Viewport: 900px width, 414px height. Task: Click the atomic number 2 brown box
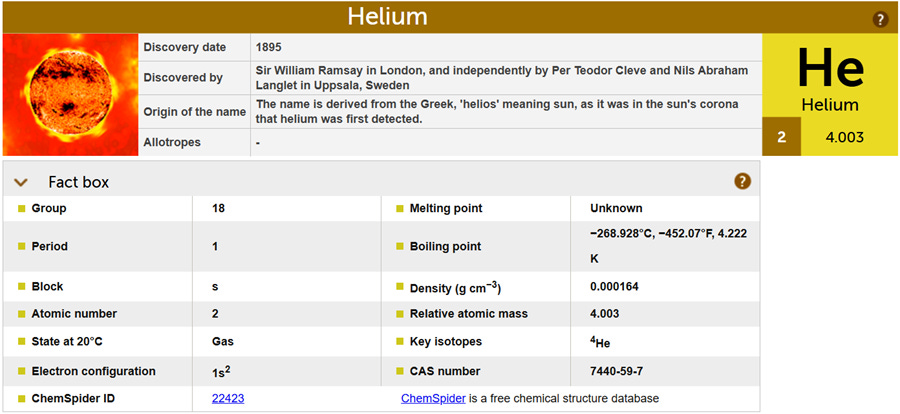[x=781, y=137]
